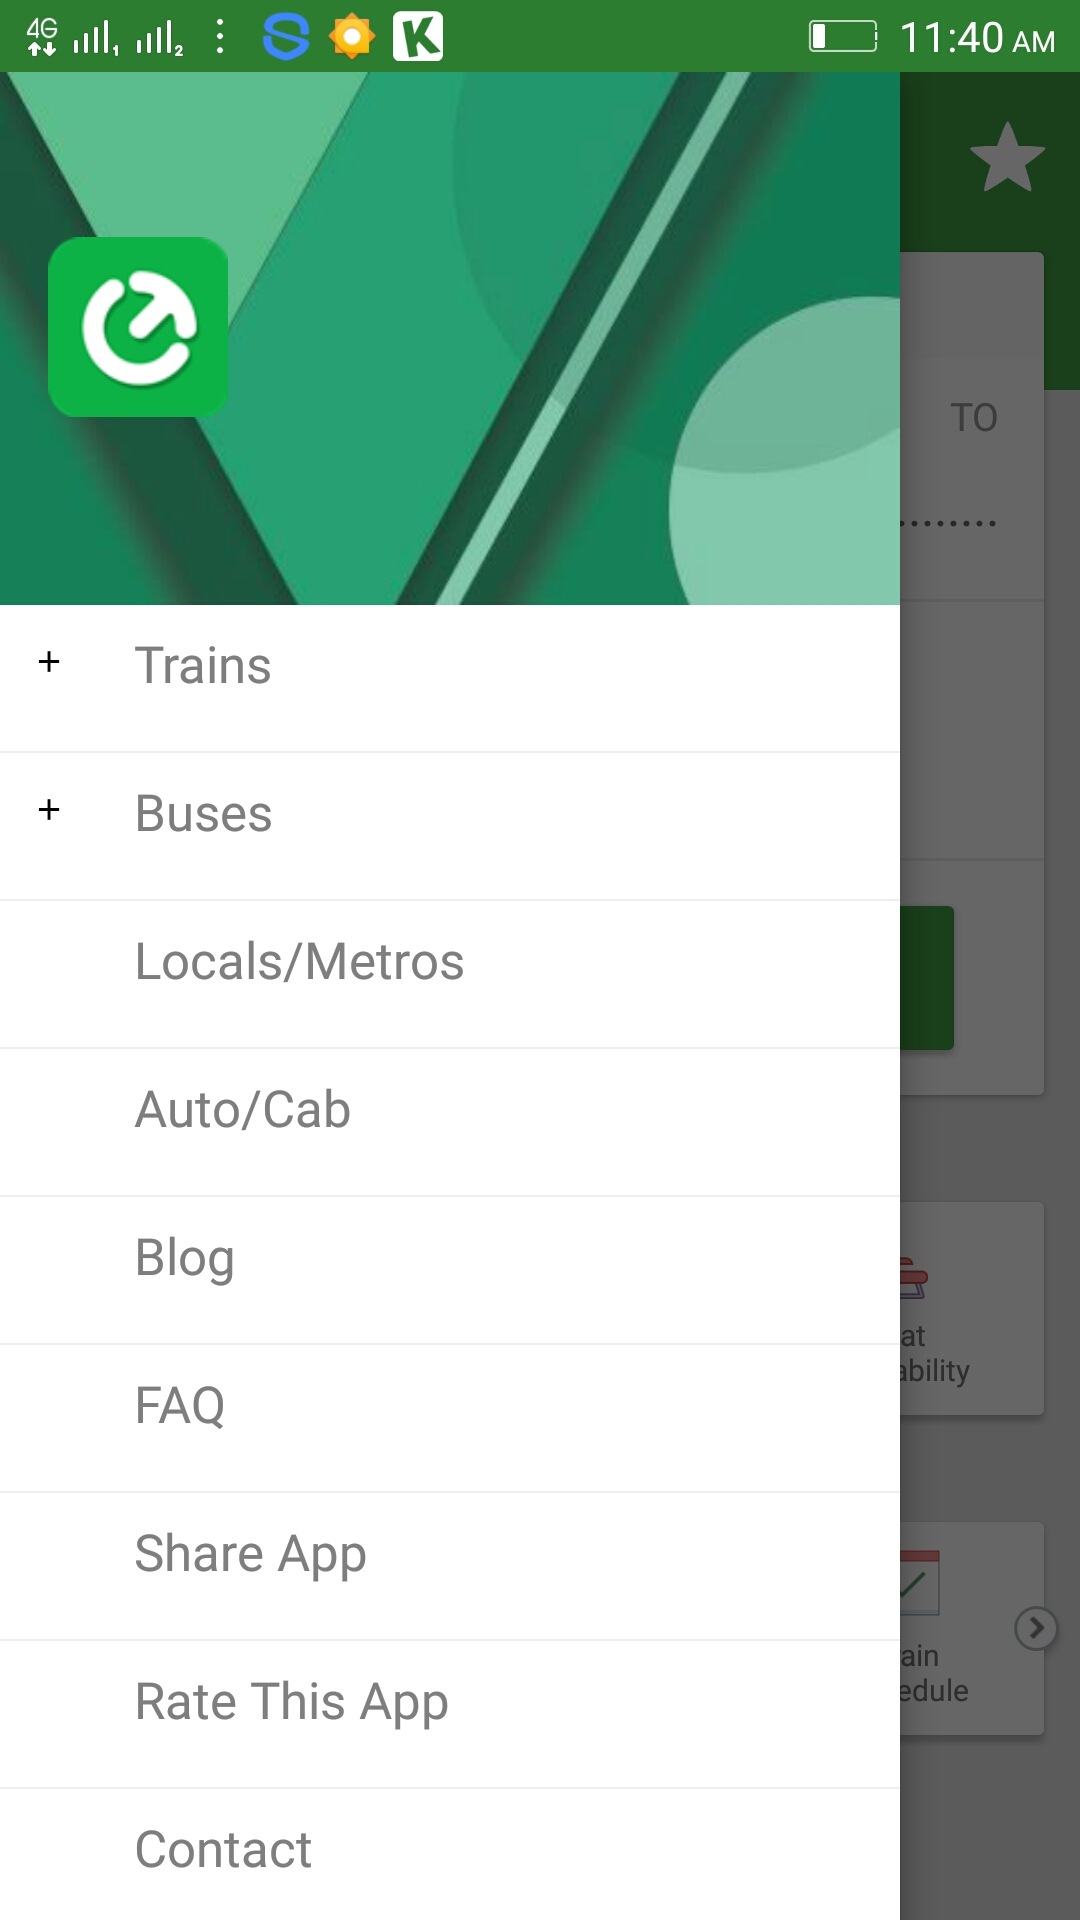
Task: Tap the favorites star icon
Action: click(x=1007, y=158)
